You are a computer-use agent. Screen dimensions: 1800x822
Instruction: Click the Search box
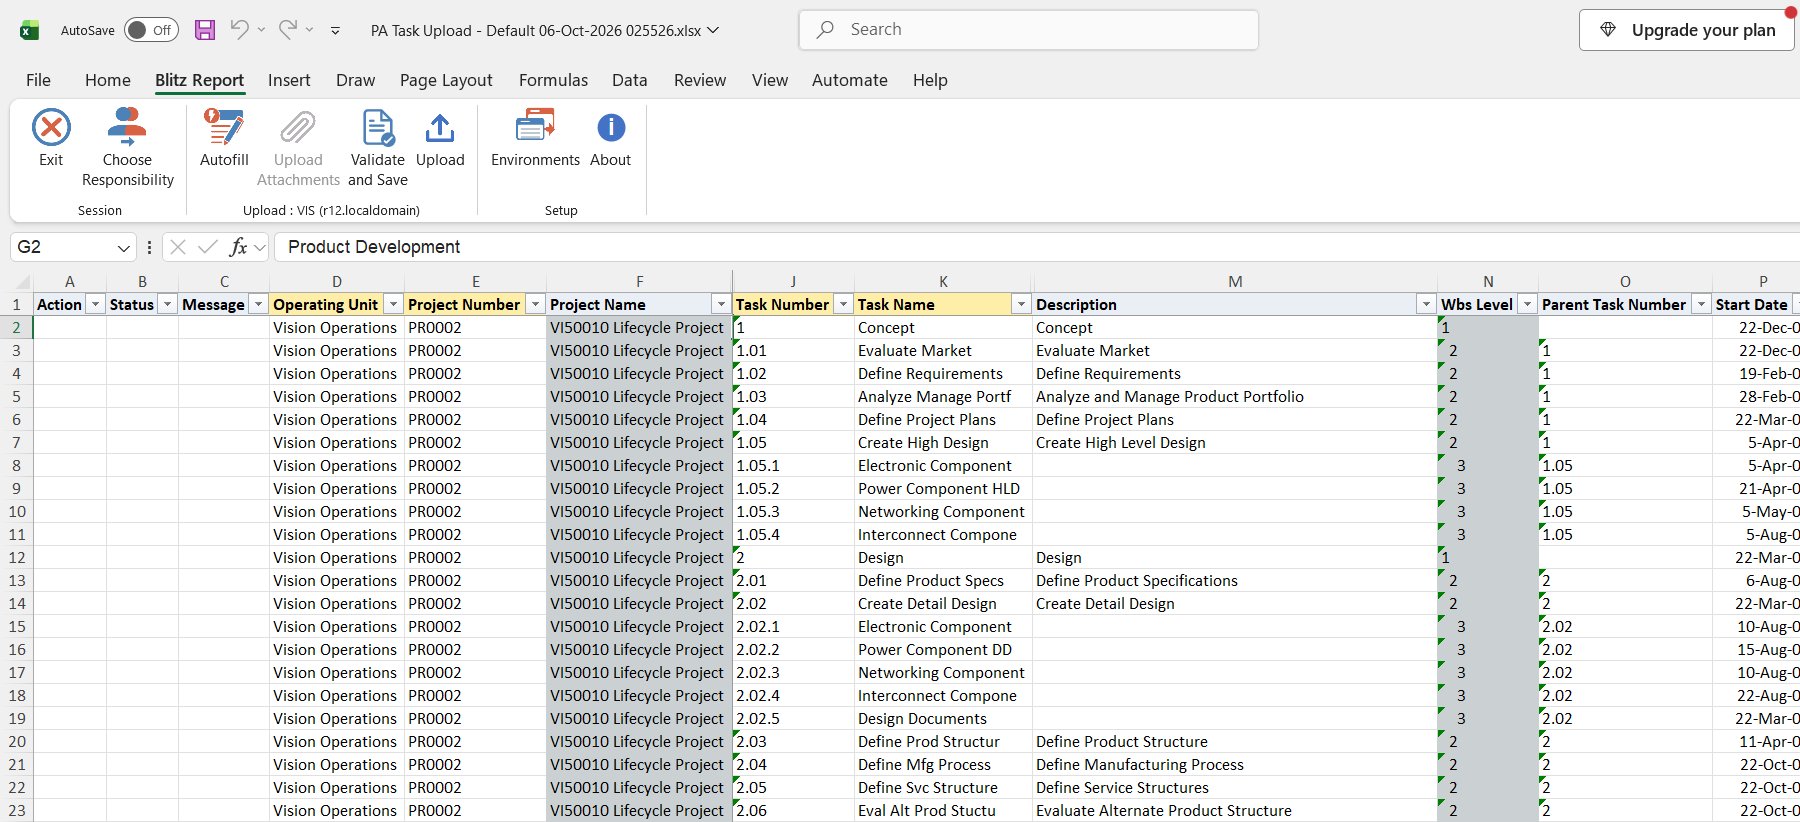[x=1028, y=30]
